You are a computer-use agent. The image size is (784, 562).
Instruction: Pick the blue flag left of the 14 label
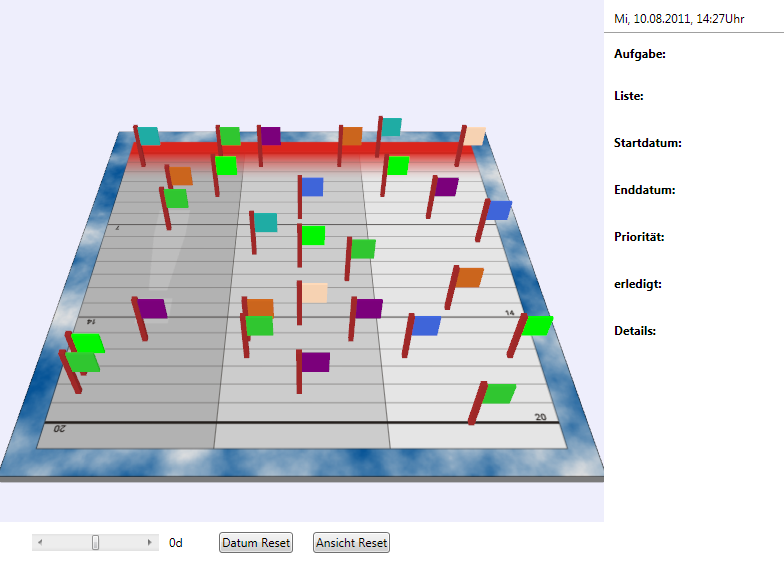426,326
